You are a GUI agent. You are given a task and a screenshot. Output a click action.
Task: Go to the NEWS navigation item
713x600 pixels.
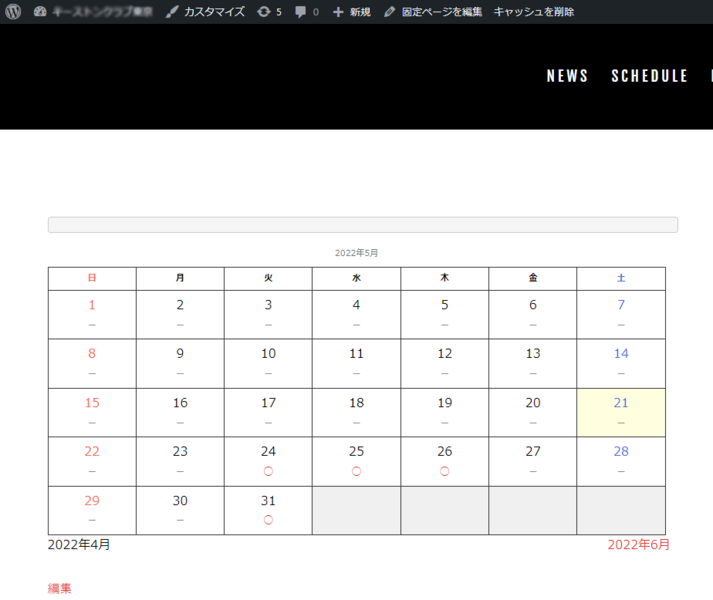pos(567,76)
